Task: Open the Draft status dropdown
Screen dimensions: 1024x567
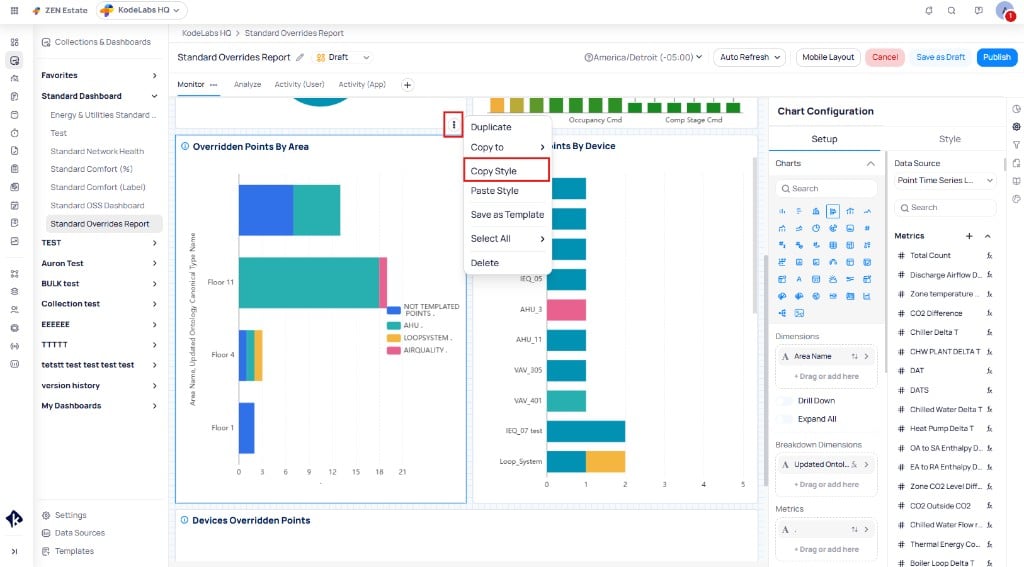Action: click(x=344, y=57)
